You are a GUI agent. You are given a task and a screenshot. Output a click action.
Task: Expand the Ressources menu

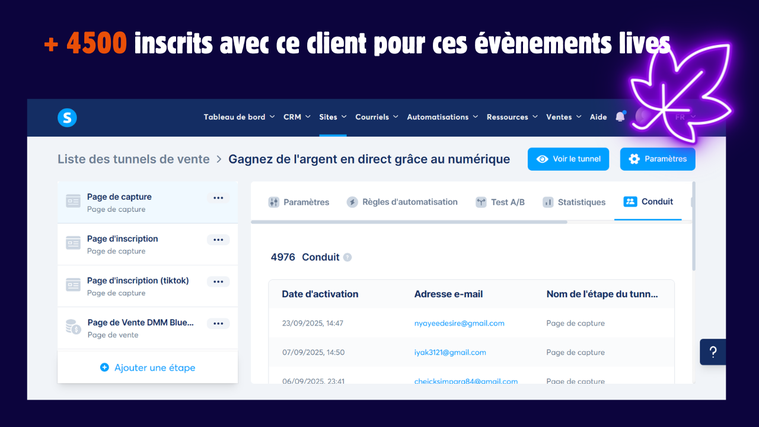click(x=512, y=117)
